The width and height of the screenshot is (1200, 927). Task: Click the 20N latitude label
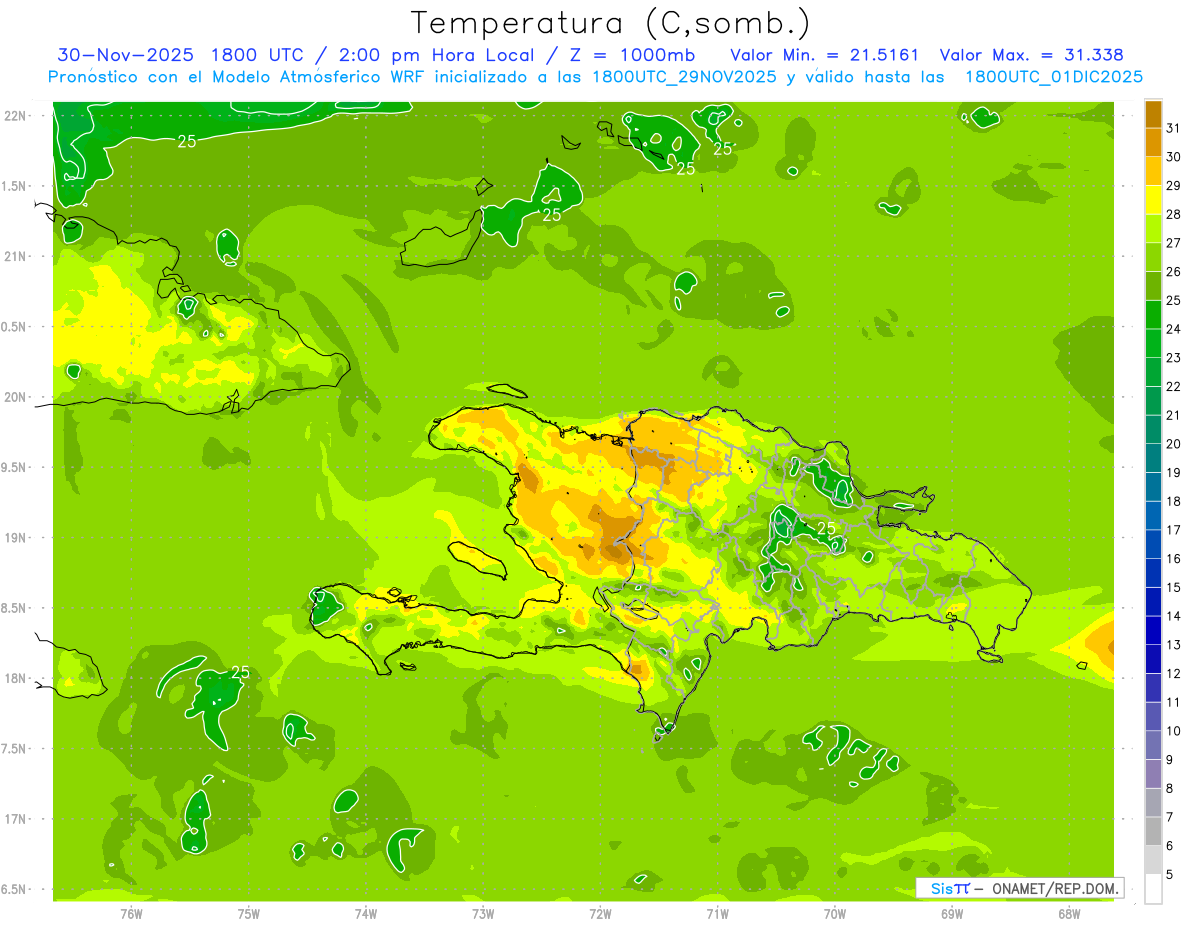point(17,397)
